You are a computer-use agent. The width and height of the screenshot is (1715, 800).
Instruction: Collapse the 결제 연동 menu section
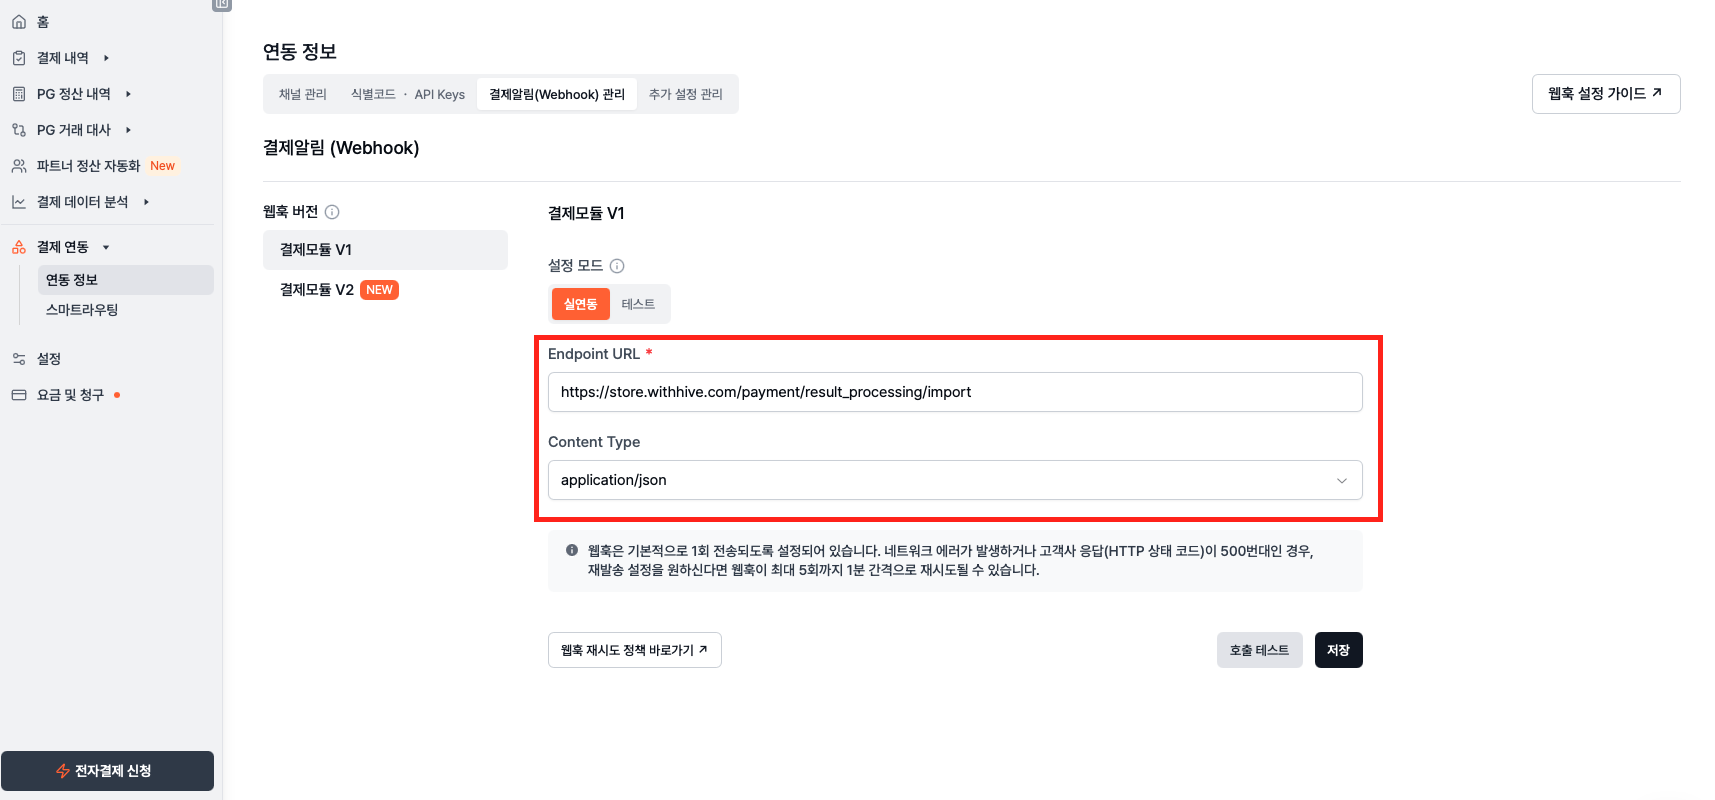(x=106, y=247)
